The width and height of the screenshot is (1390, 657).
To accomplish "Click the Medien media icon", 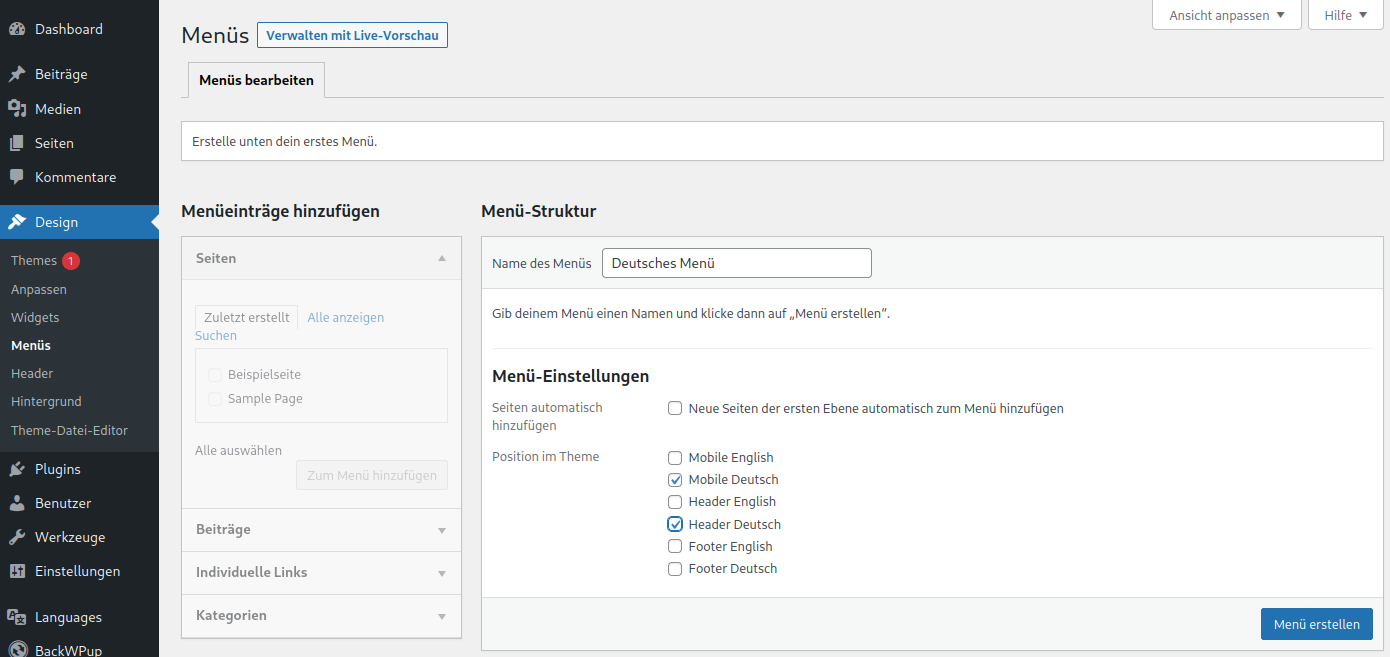I will (x=17, y=109).
